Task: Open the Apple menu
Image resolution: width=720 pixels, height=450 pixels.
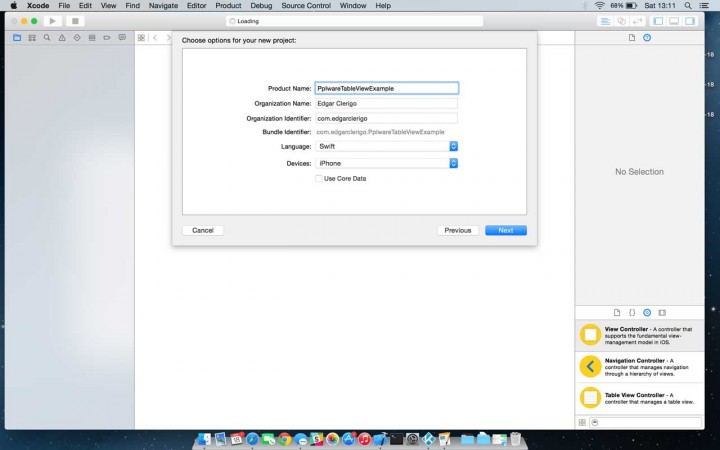Action: 13,6
